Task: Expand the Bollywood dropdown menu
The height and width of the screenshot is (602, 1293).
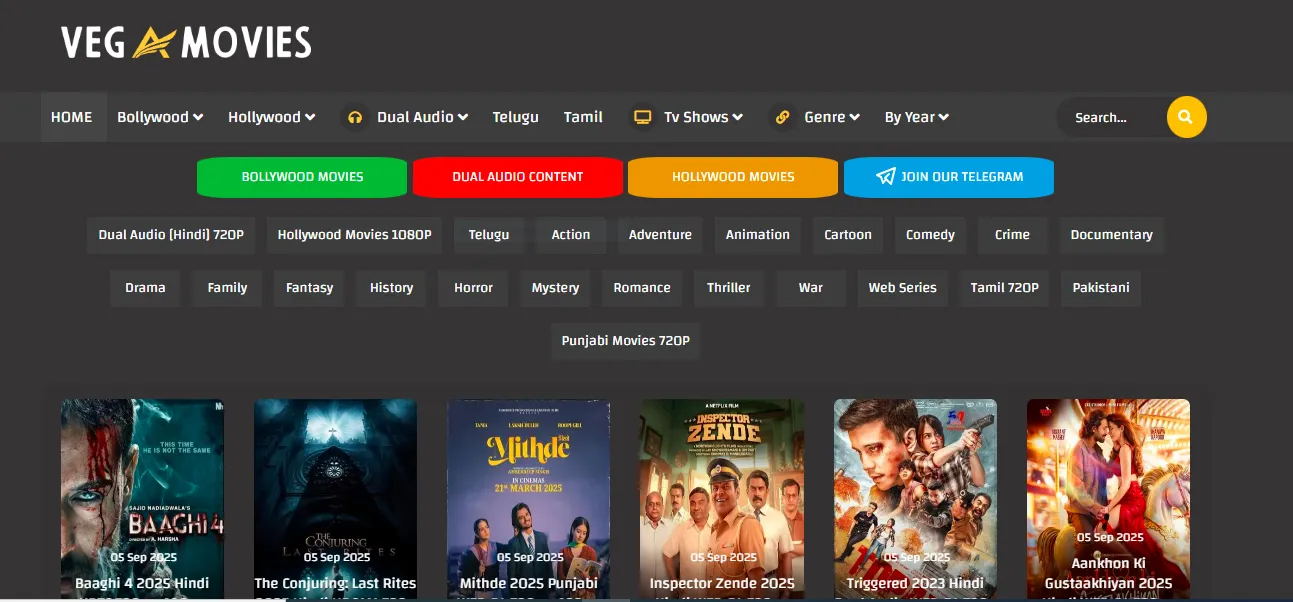Action: [160, 117]
